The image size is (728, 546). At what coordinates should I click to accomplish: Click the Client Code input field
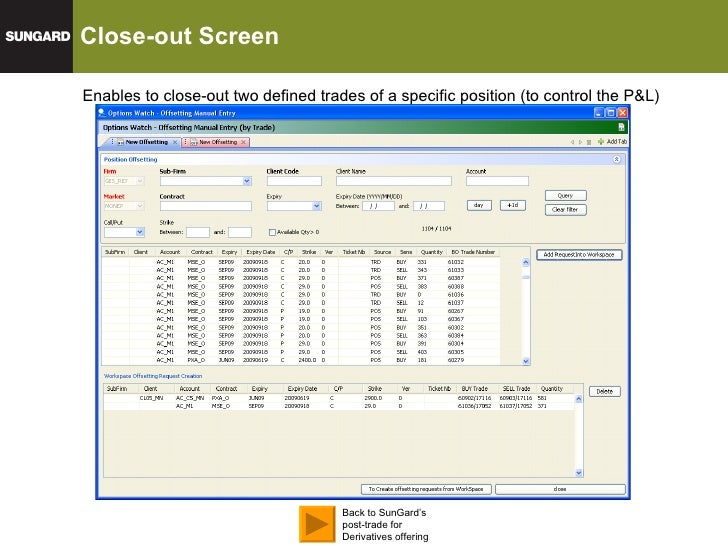pyautogui.click(x=294, y=181)
